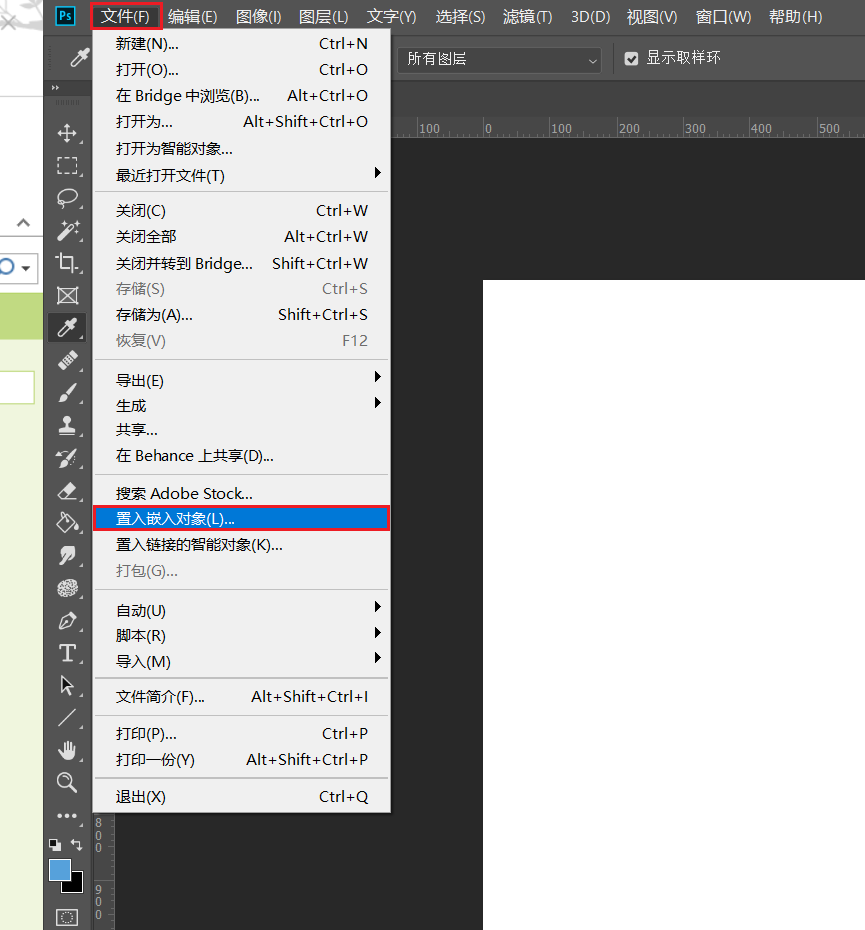This screenshot has height=930, width=865.
Task: Select the Pen tool
Action: (x=66, y=621)
